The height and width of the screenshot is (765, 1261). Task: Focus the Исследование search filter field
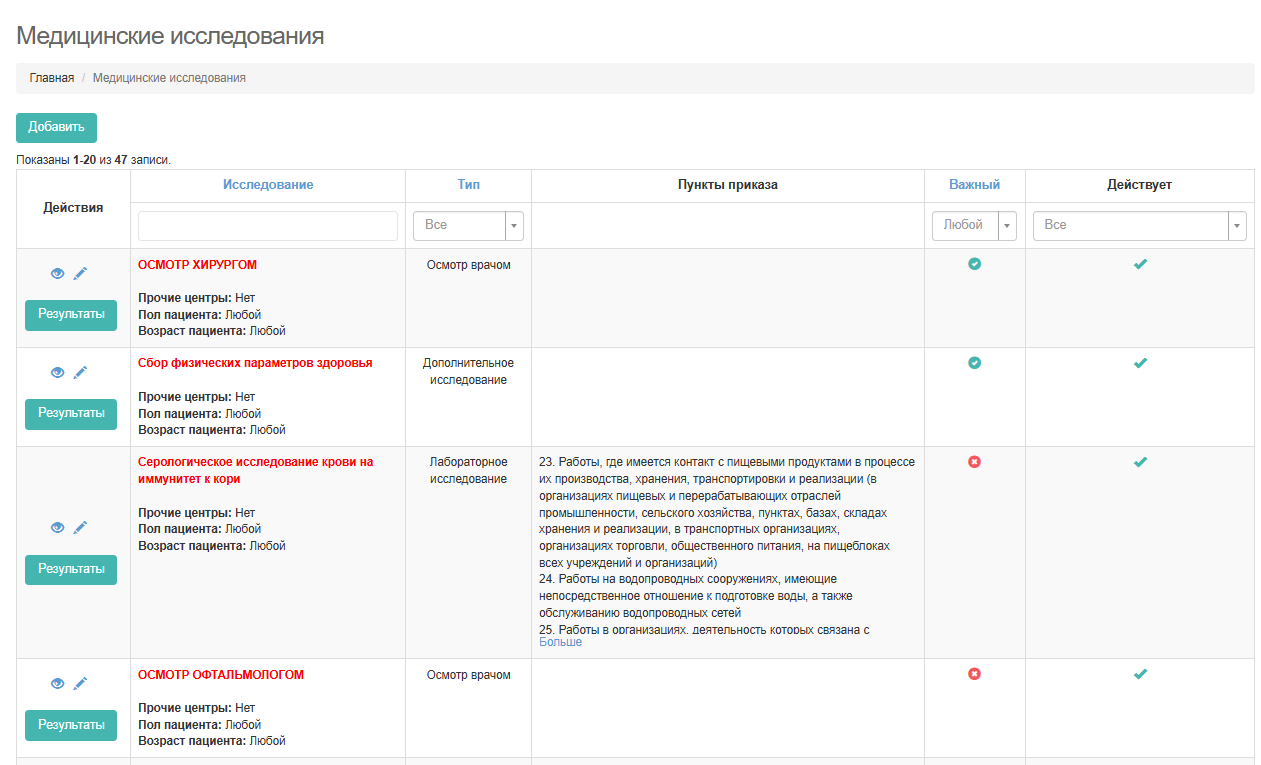coord(268,226)
